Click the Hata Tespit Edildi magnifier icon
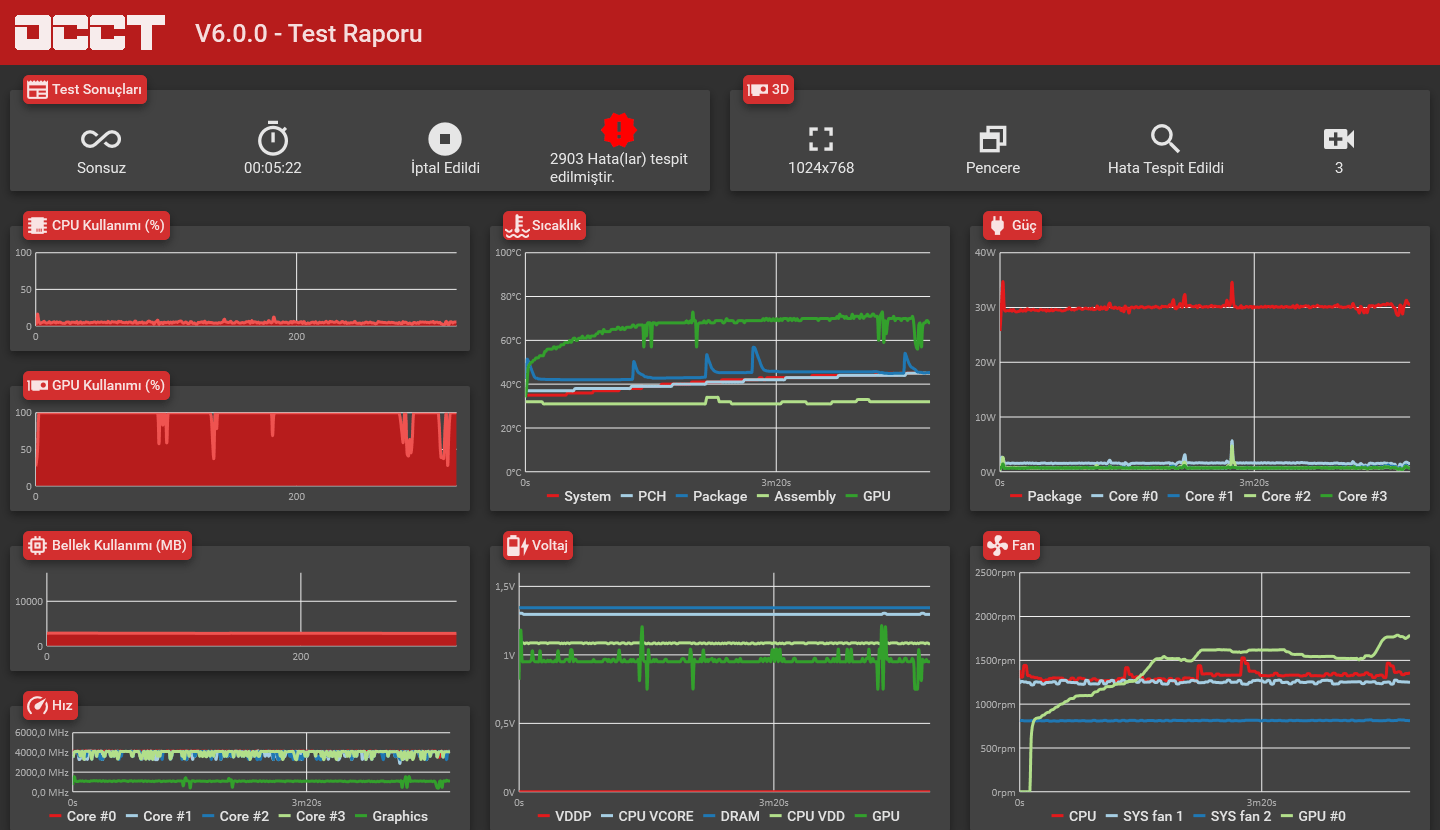The image size is (1440, 830). pos(1166,139)
